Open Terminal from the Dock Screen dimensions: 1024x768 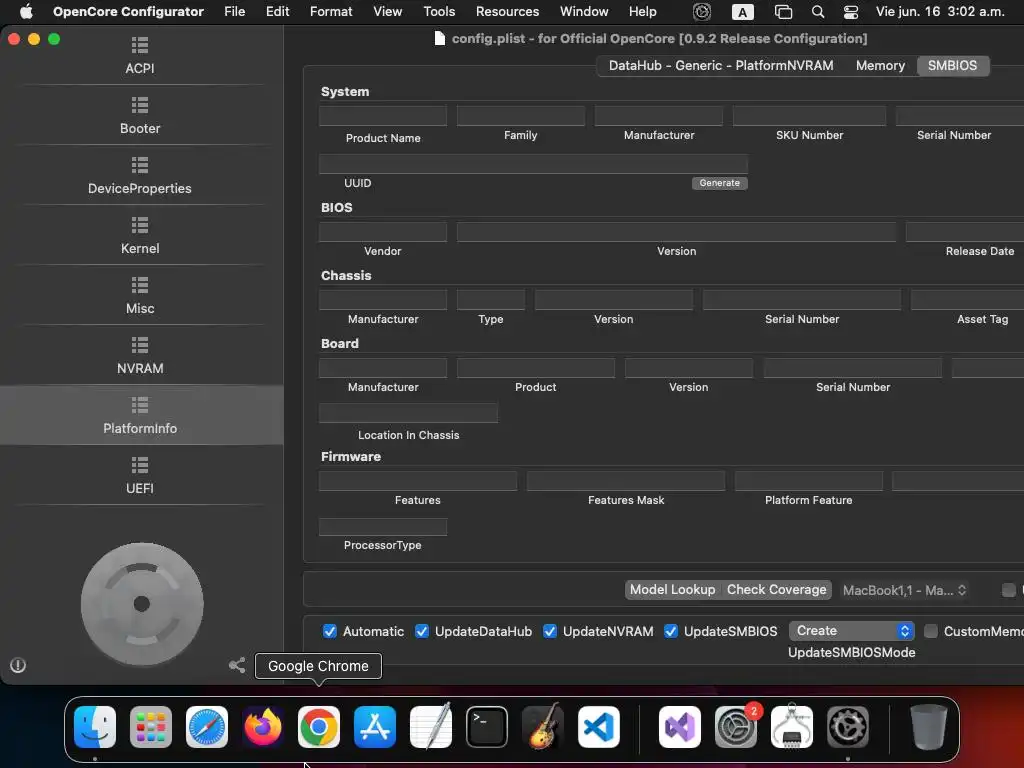point(487,727)
